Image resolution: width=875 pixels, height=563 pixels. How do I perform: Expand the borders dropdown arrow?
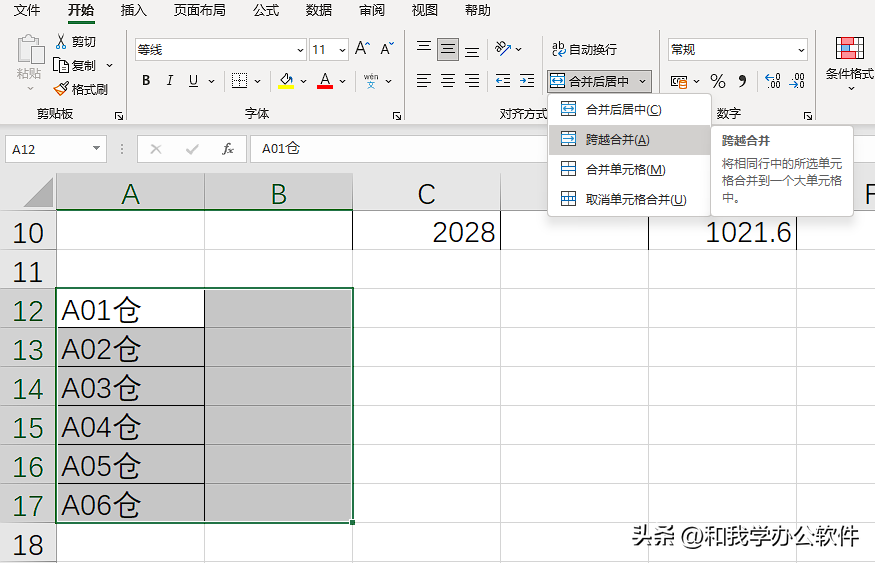[x=257, y=81]
